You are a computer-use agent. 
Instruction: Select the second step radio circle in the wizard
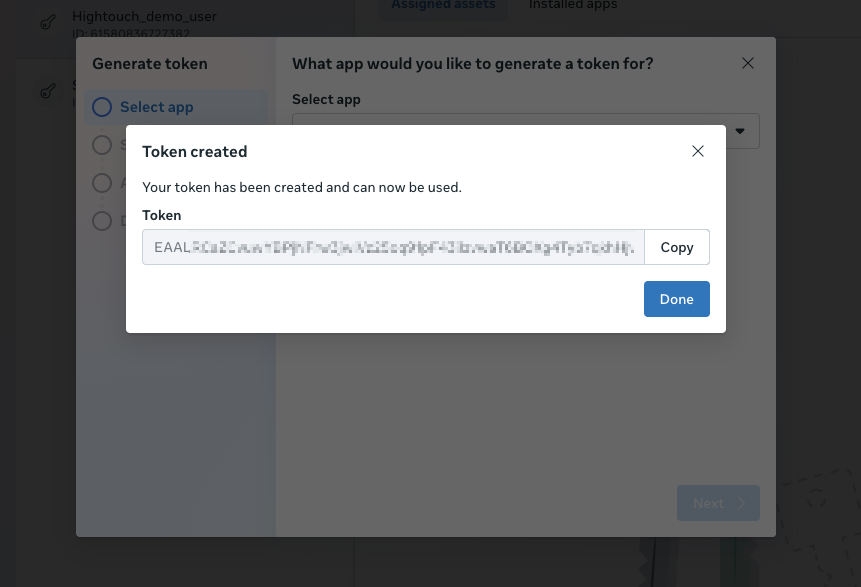click(101, 145)
